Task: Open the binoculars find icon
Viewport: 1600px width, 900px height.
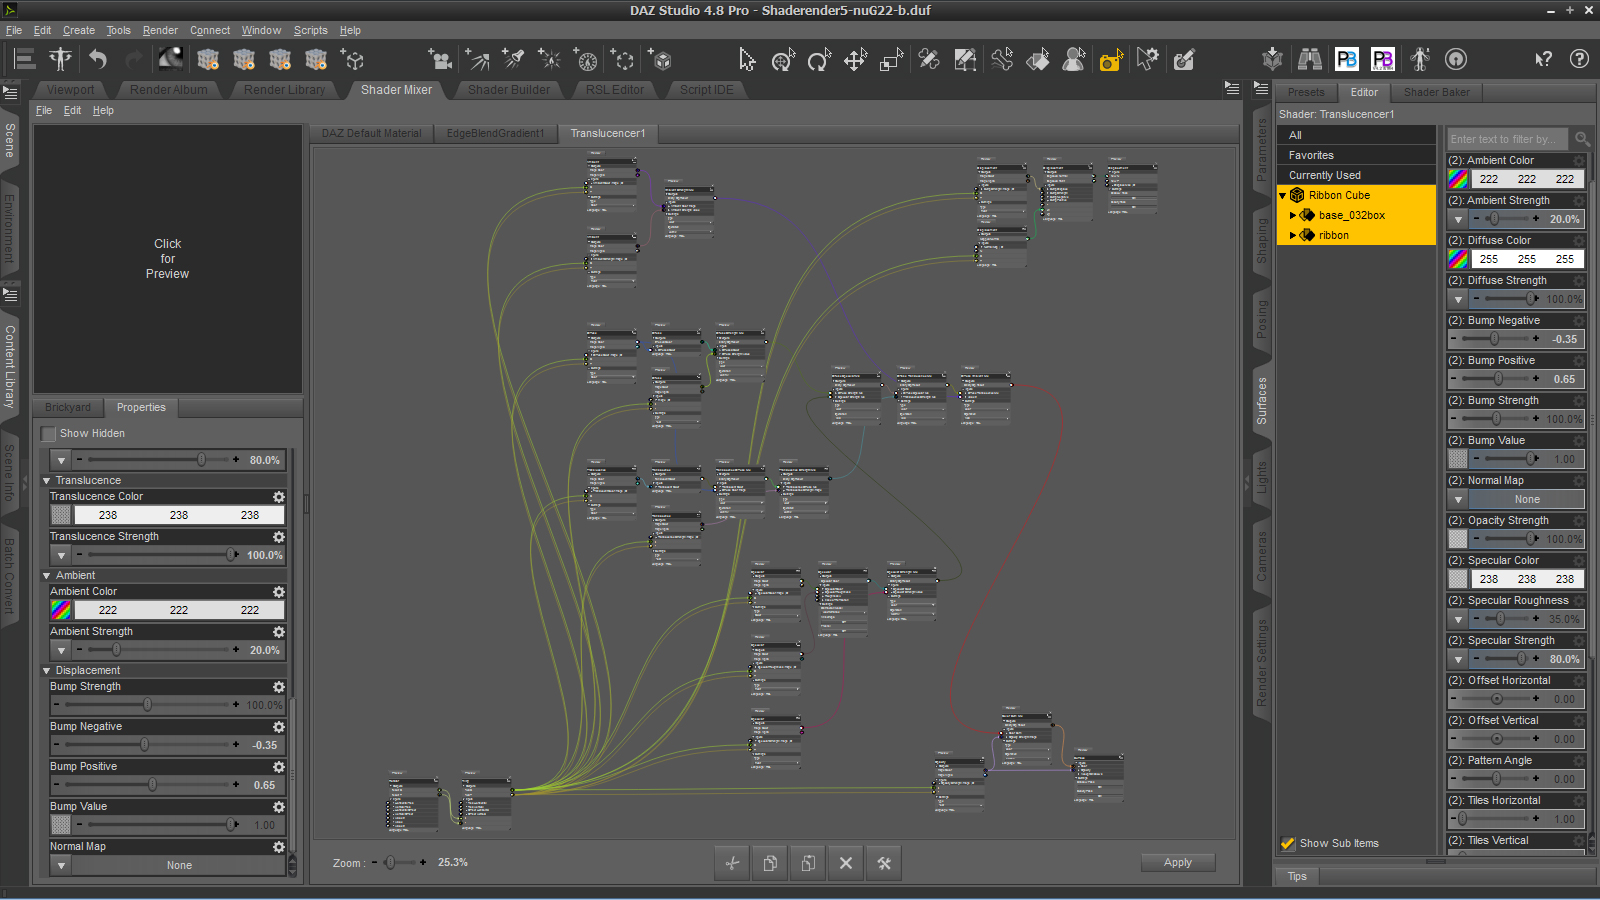Action: pos(1310,59)
